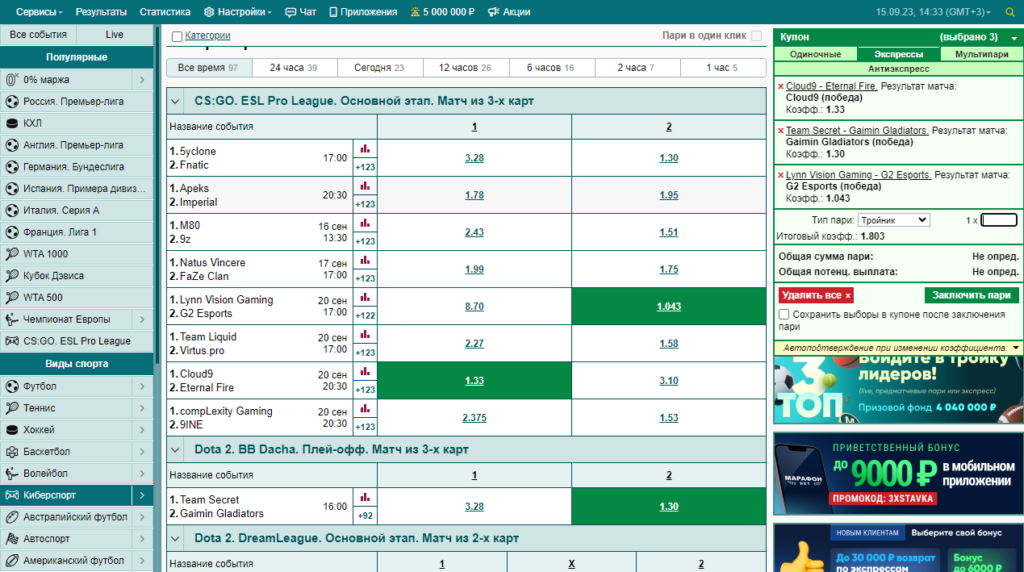Select odds 1.75 for FaZe Clan
The image size is (1024, 572).
(669, 269)
